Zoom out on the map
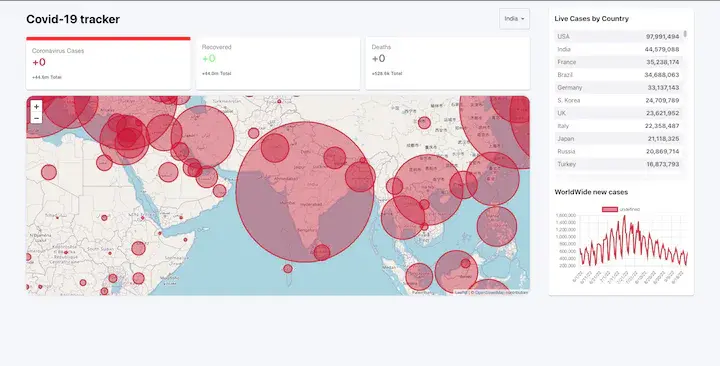The image size is (720, 366). (x=36, y=118)
